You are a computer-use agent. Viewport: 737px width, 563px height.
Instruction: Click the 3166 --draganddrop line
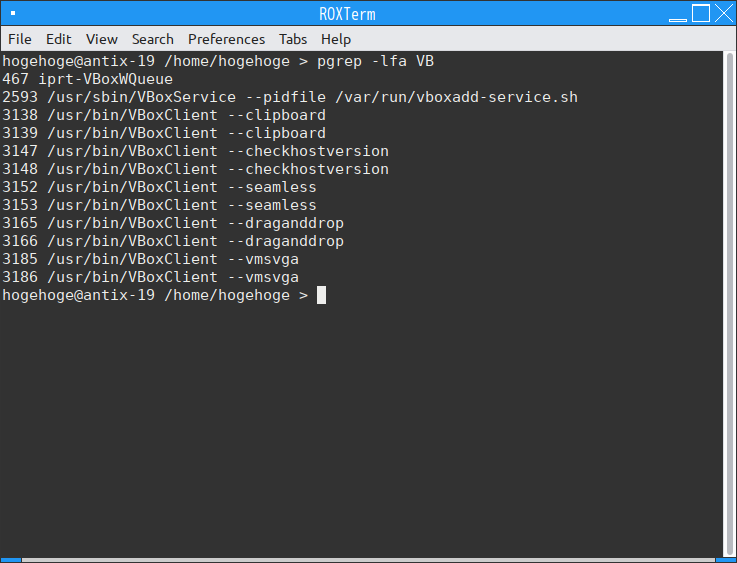173,241
